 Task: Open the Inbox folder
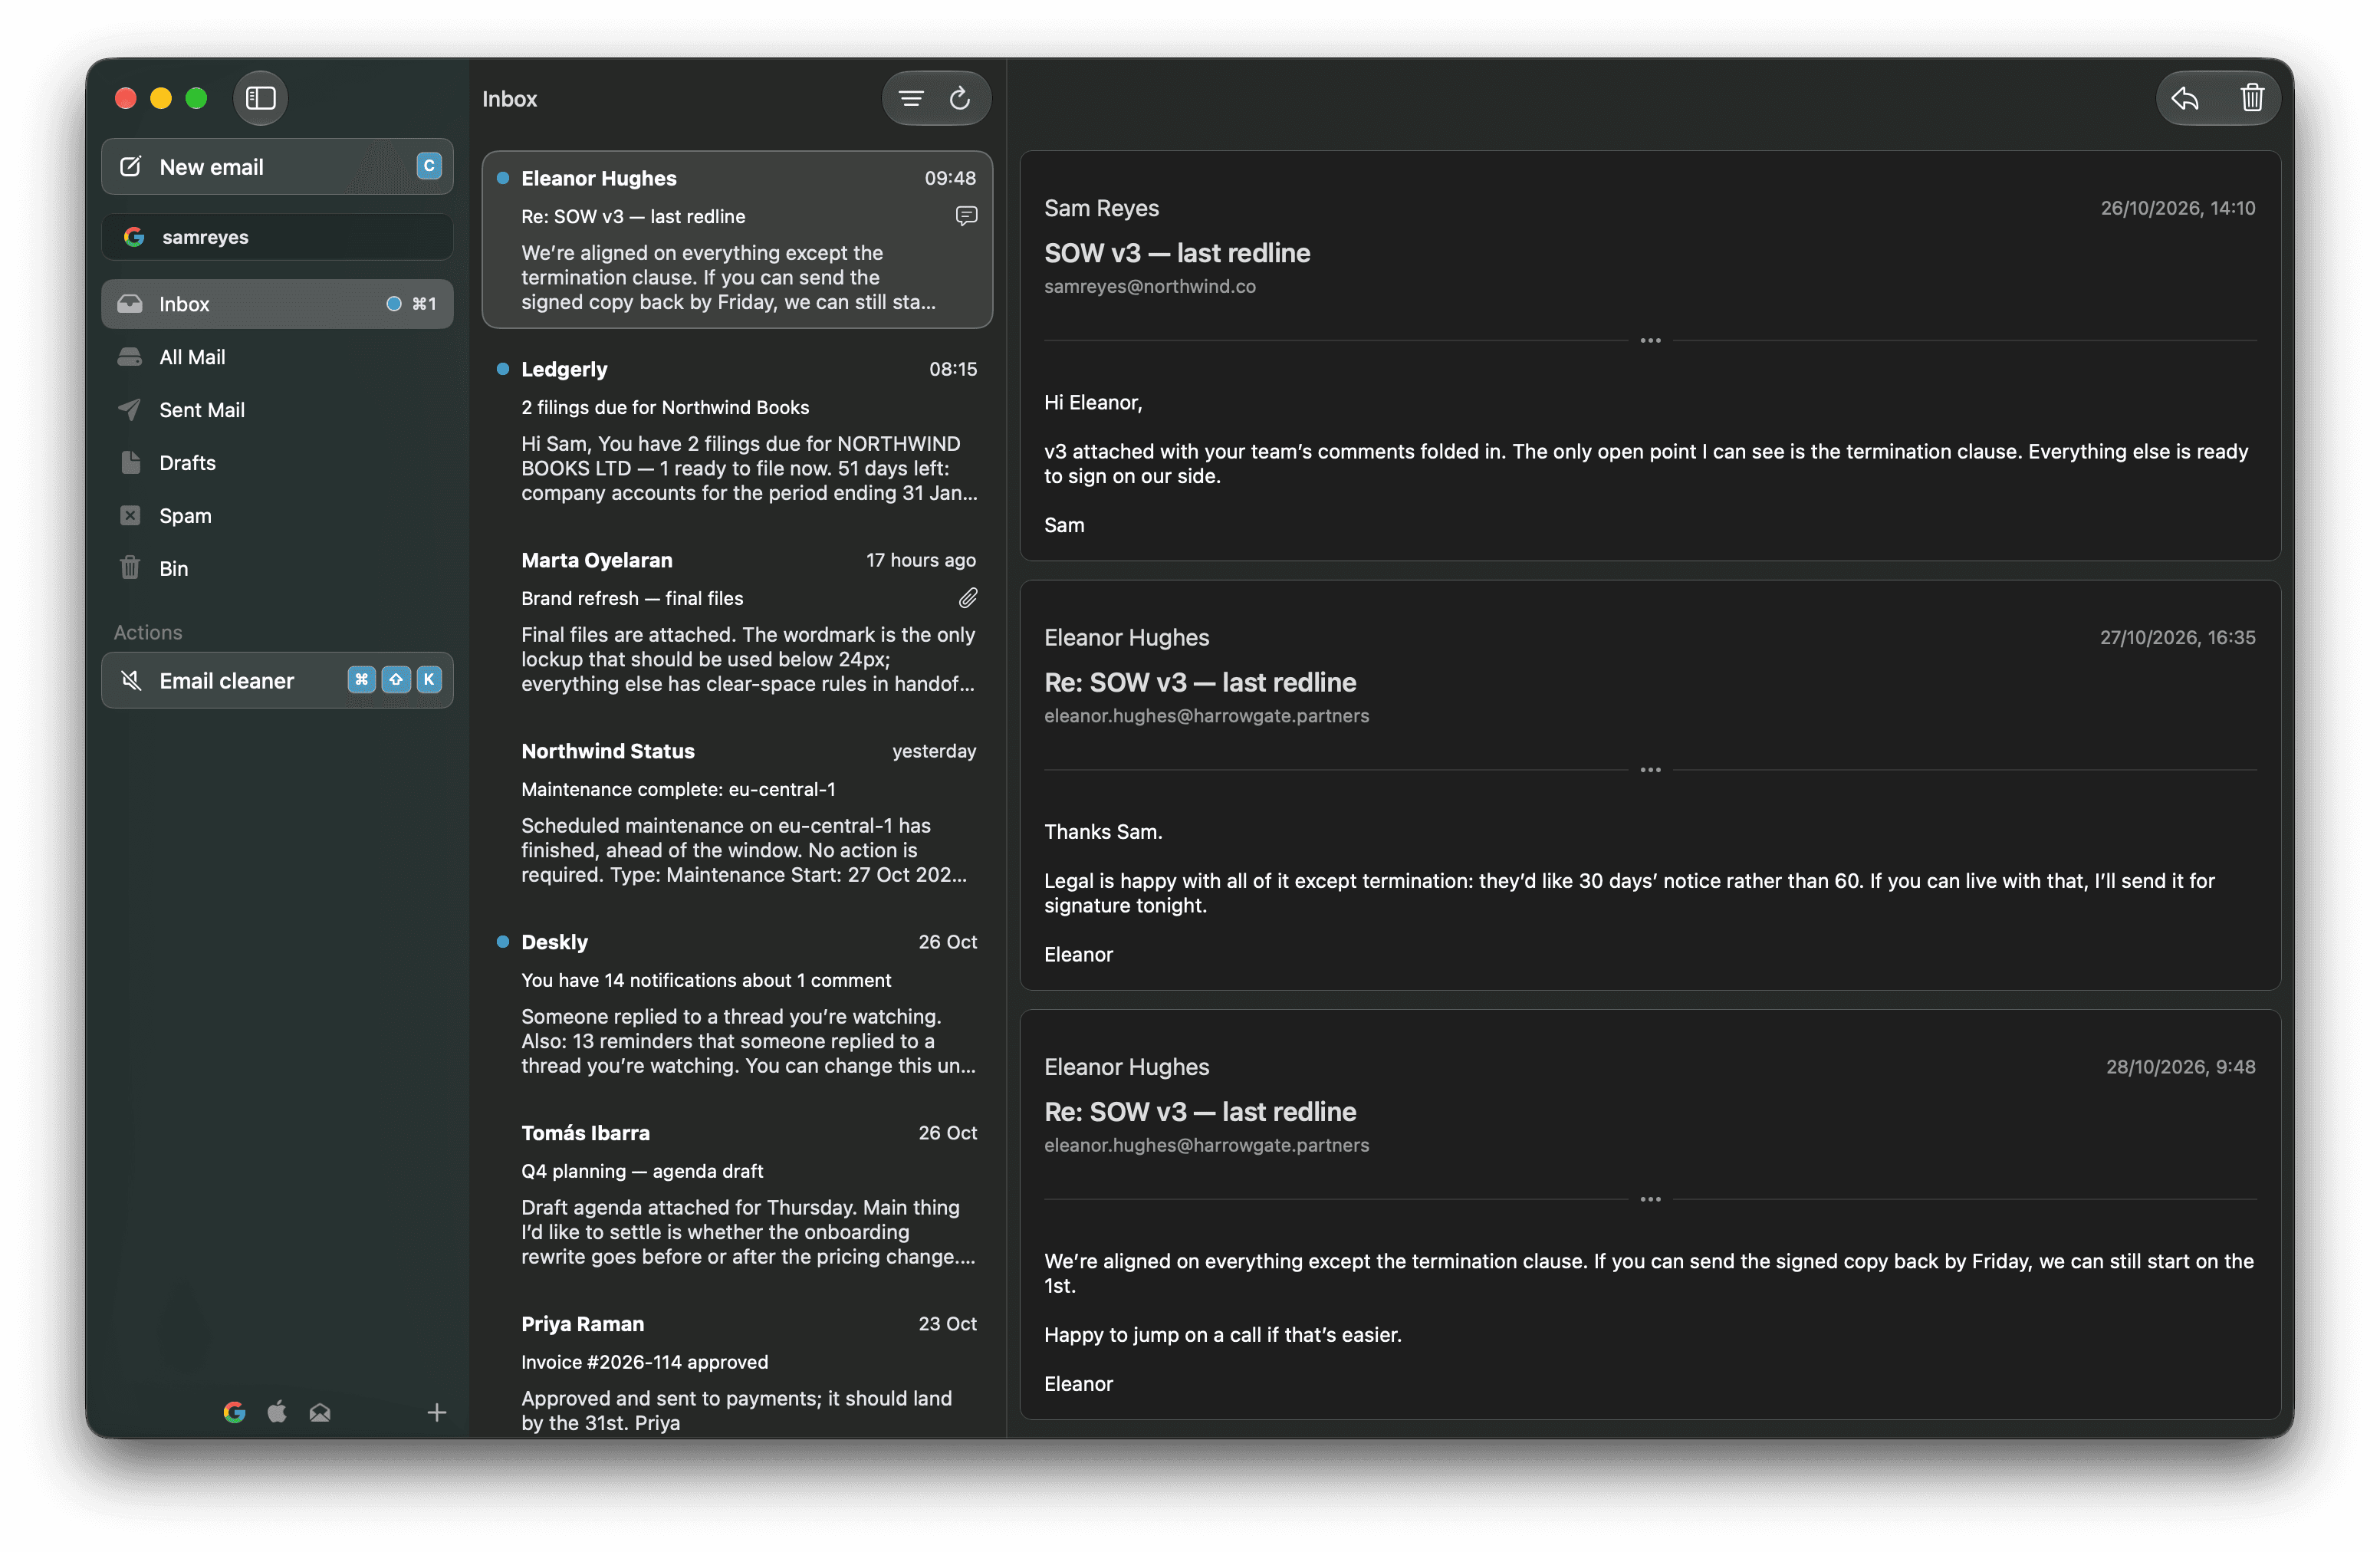[x=277, y=304]
